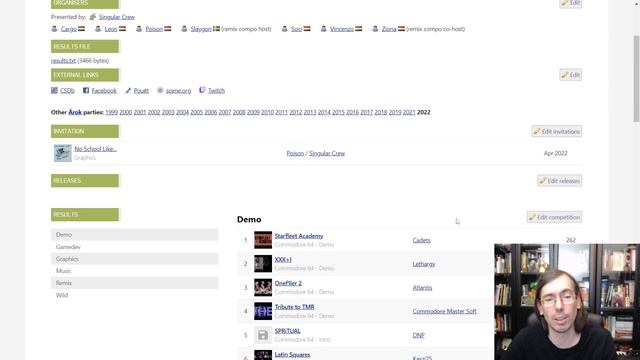Open the XXX+I demo entry
Screen dimensions: 640x360
[x=283, y=260]
